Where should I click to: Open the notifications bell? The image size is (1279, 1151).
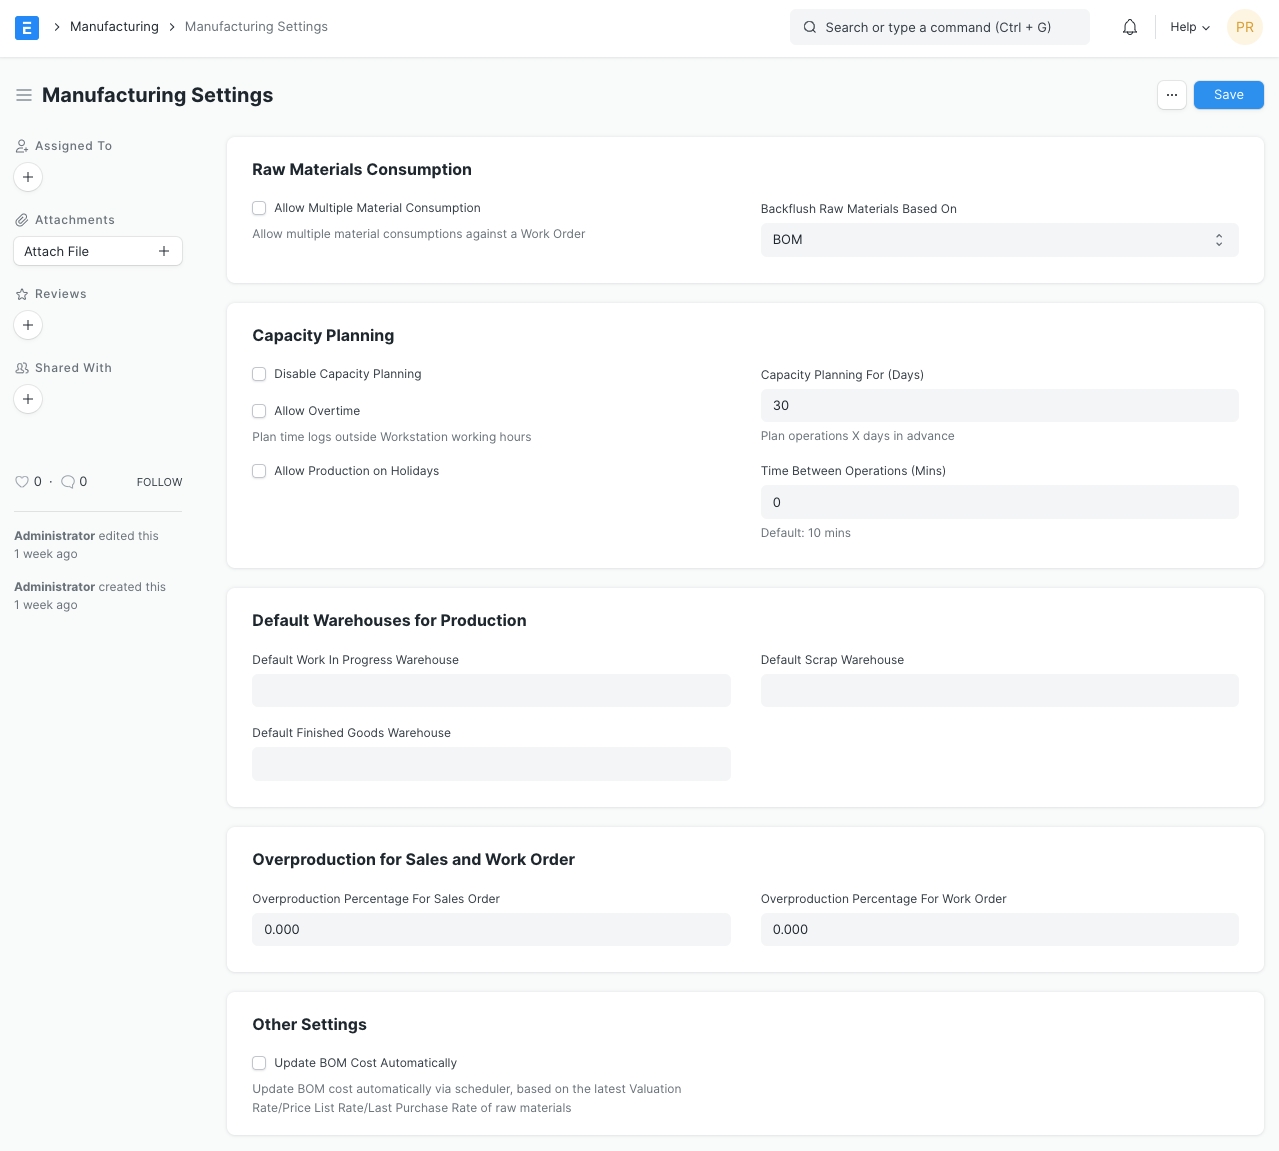[x=1130, y=27]
